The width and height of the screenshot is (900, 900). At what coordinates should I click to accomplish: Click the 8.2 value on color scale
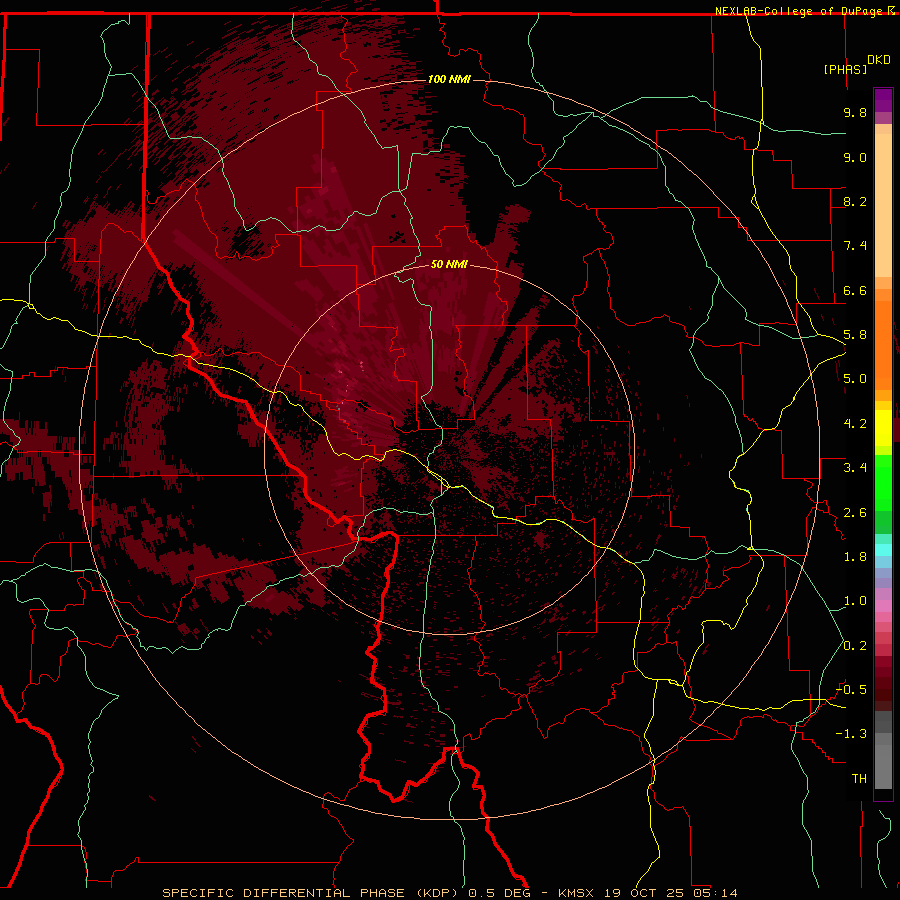pos(855,201)
